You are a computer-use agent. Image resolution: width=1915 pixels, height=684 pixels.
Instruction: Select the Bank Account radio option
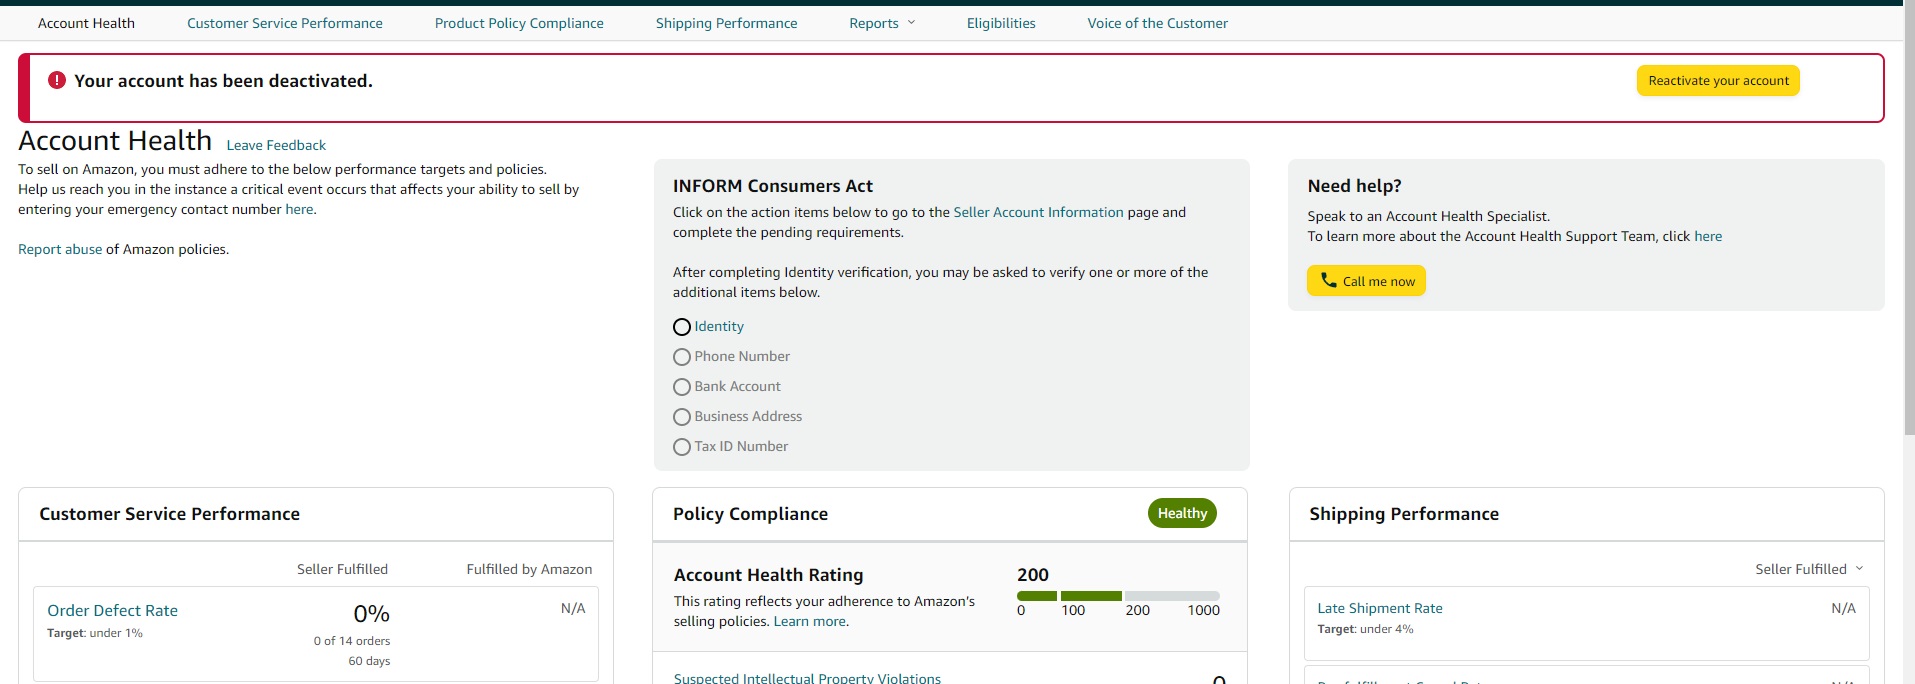coord(682,387)
